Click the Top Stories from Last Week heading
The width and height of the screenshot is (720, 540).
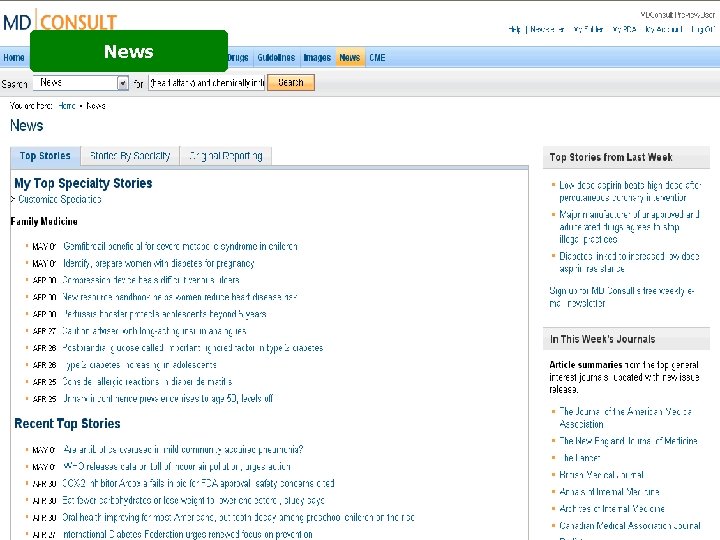611,157
